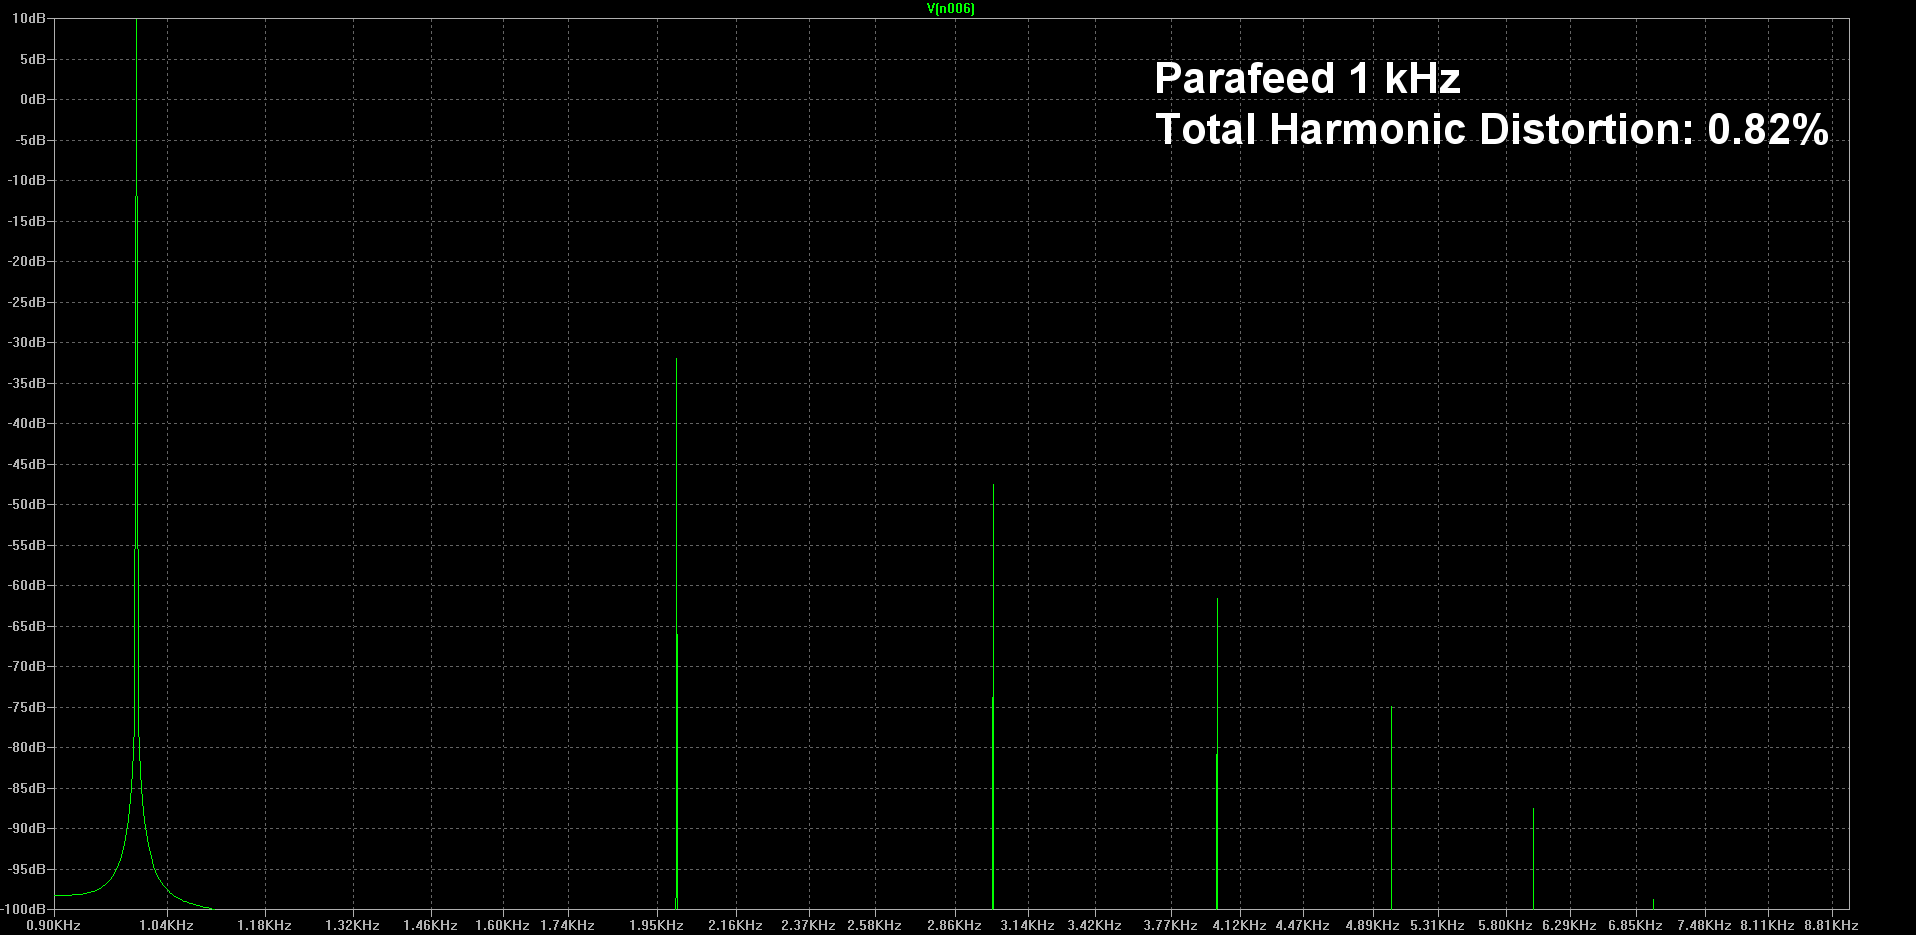
Task: Click the 5.31KHz horizontal axis label
Action: tap(1437, 926)
